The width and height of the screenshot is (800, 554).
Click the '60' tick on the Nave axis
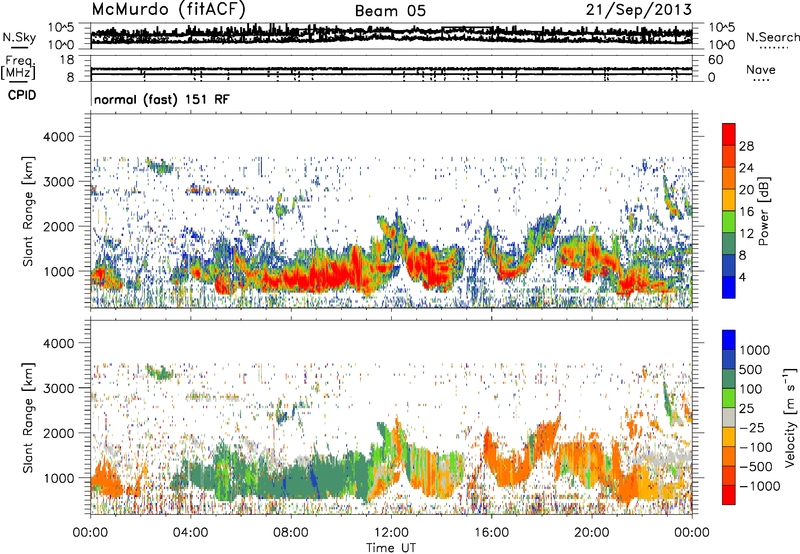click(x=715, y=60)
